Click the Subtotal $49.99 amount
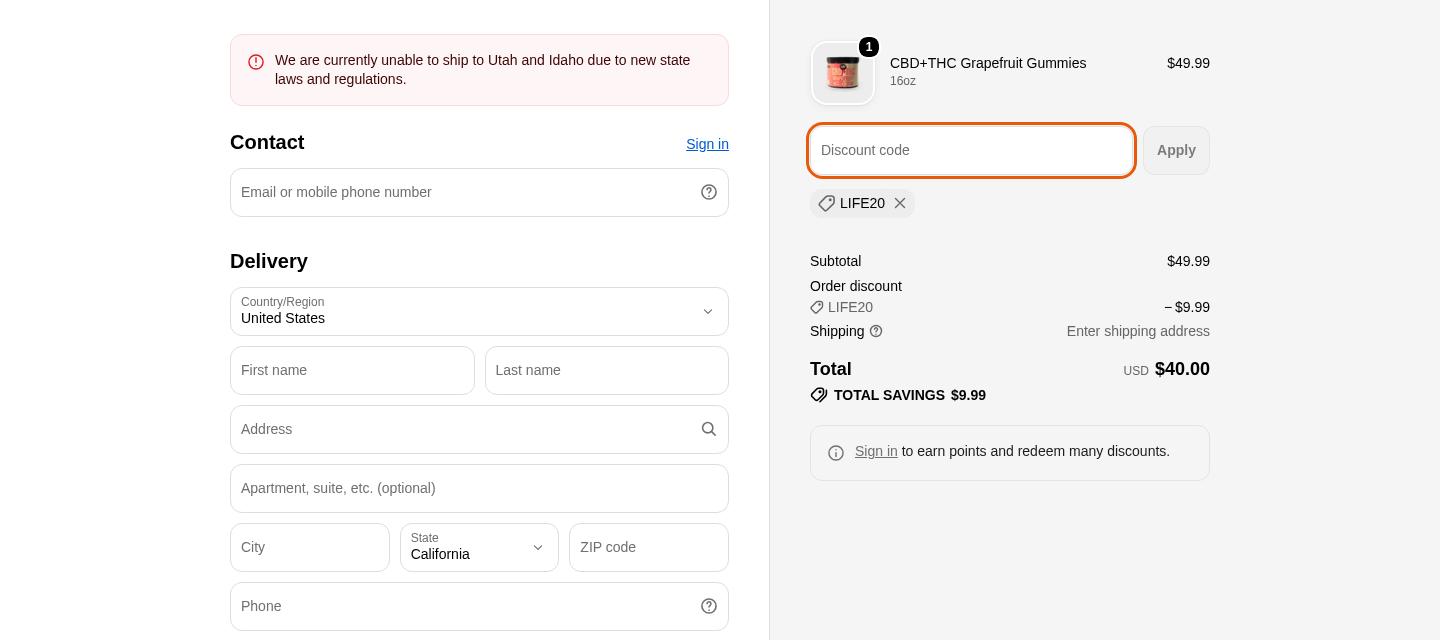The width and height of the screenshot is (1440, 640). coord(1188,261)
